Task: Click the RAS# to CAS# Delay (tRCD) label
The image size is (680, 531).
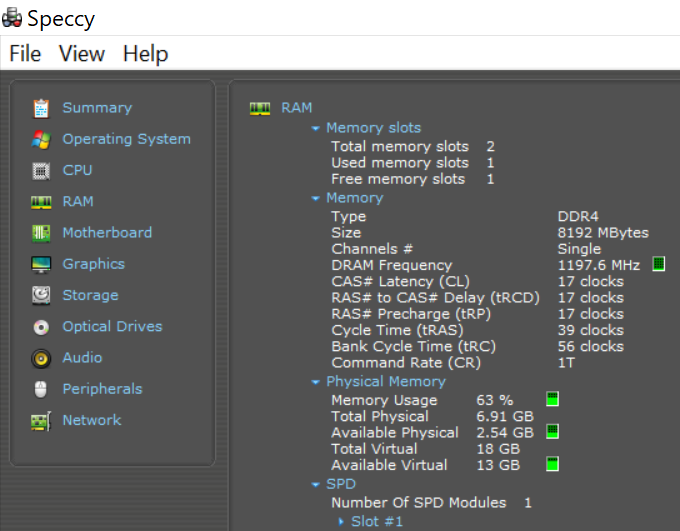Action: click(x=435, y=298)
